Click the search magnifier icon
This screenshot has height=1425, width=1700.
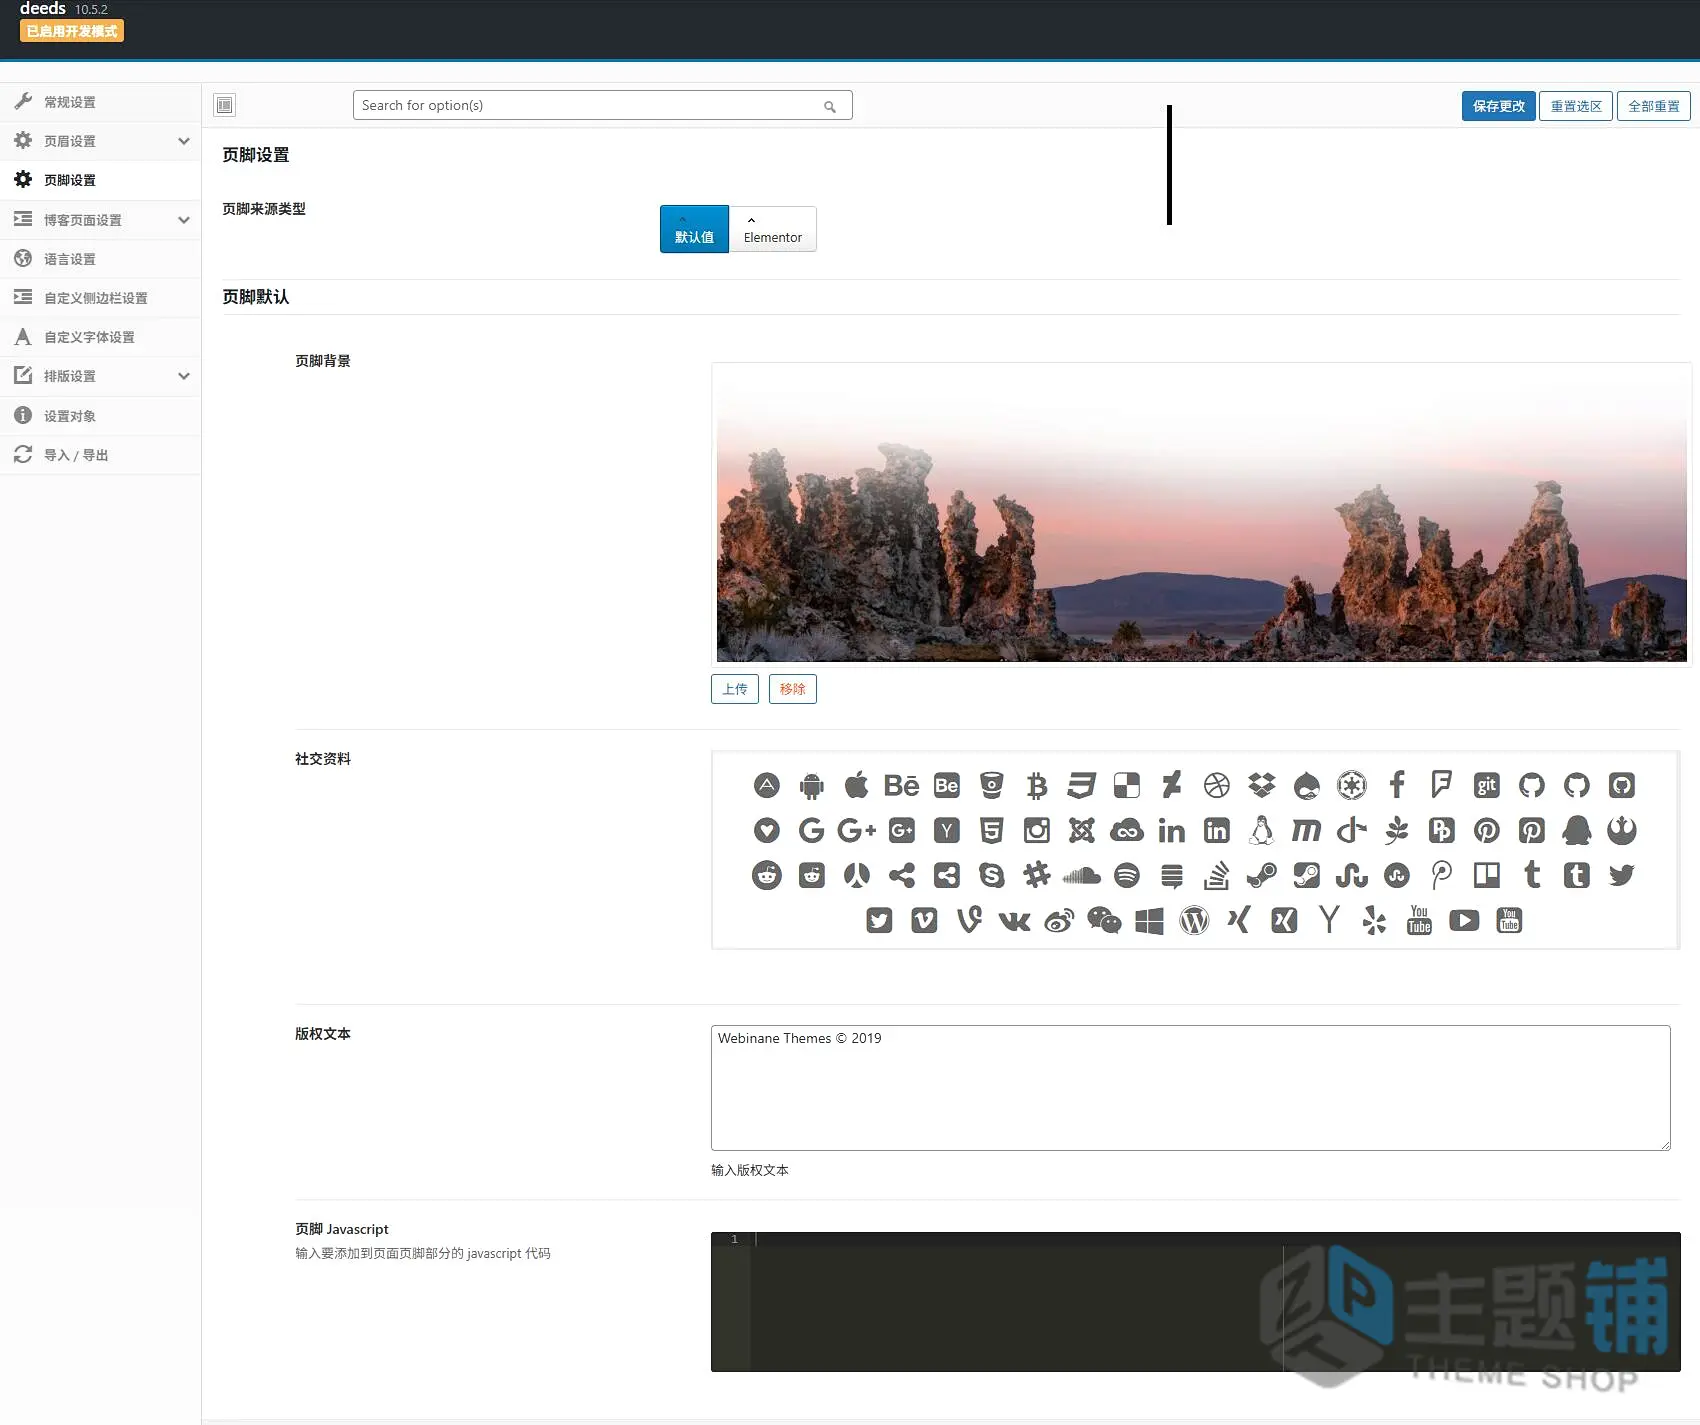click(830, 106)
